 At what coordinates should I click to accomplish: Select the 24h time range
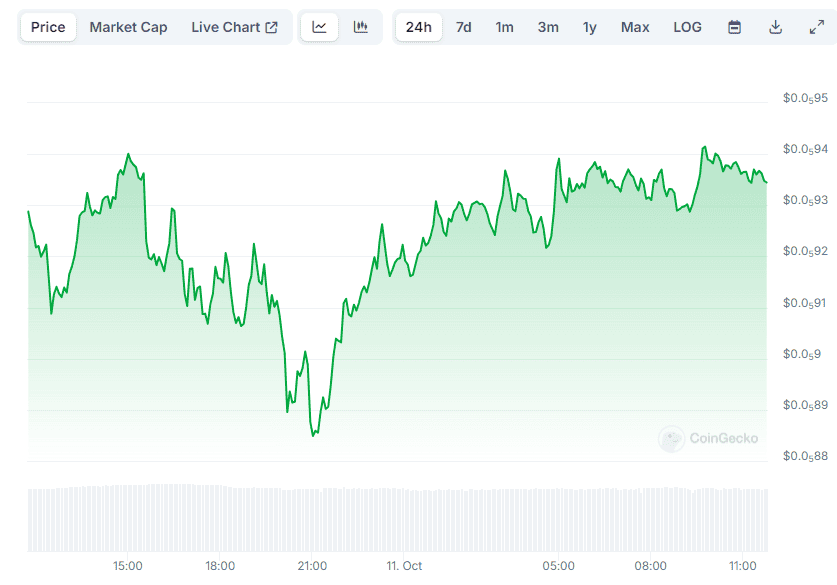[418, 27]
